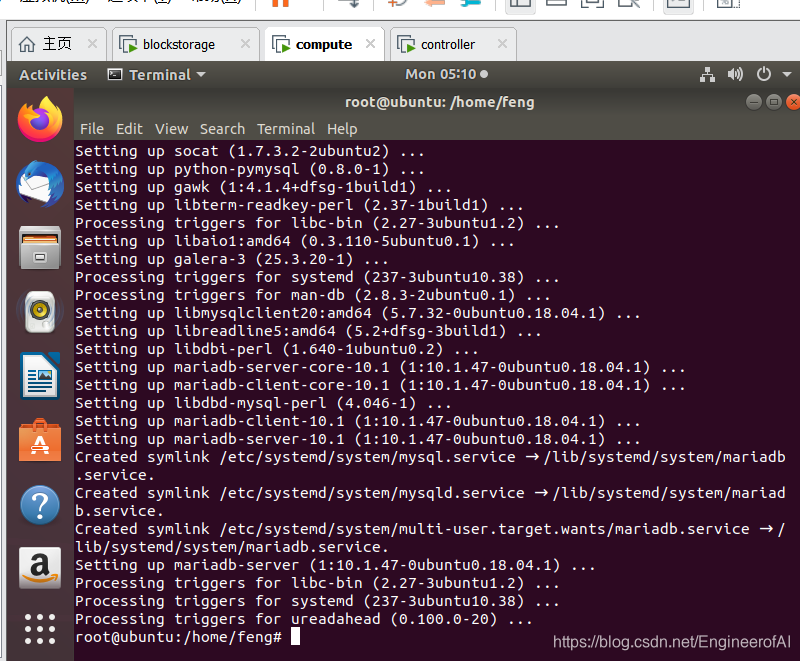
Task: Click the terminal title root@ubuntu: /home/feng
Action: [x=440, y=102]
